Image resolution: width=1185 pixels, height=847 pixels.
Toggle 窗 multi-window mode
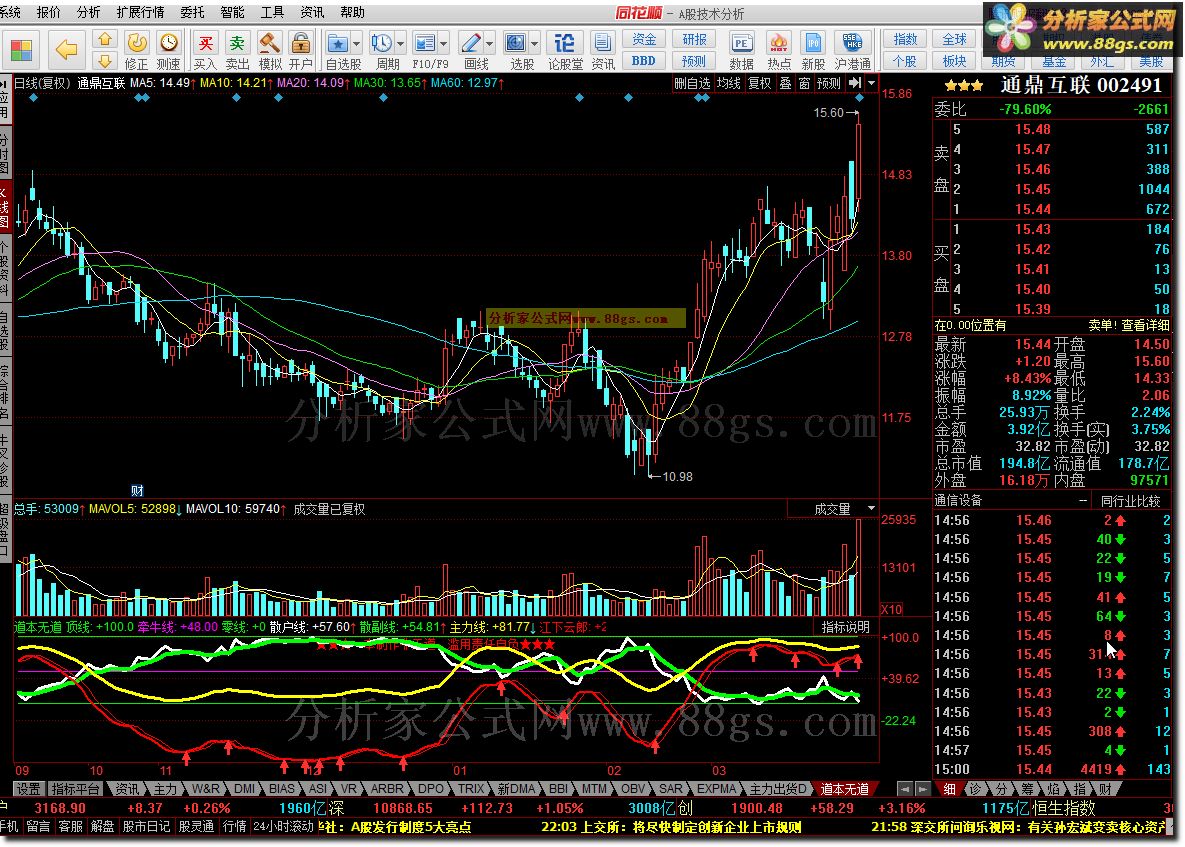coord(804,83)
